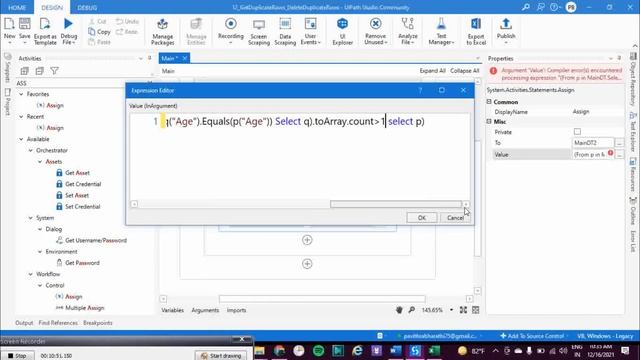Click Export to Excel
Viewport: 640px width, 360px height.
[476, 31]
